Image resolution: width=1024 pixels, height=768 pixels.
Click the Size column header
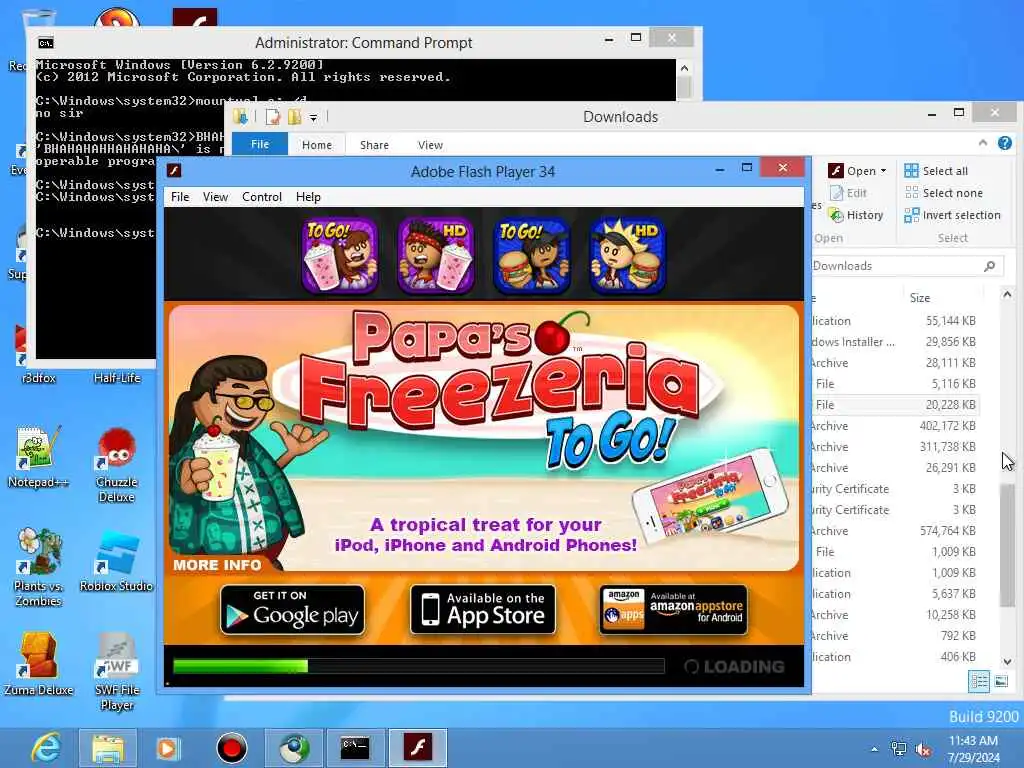coord(920,298)
